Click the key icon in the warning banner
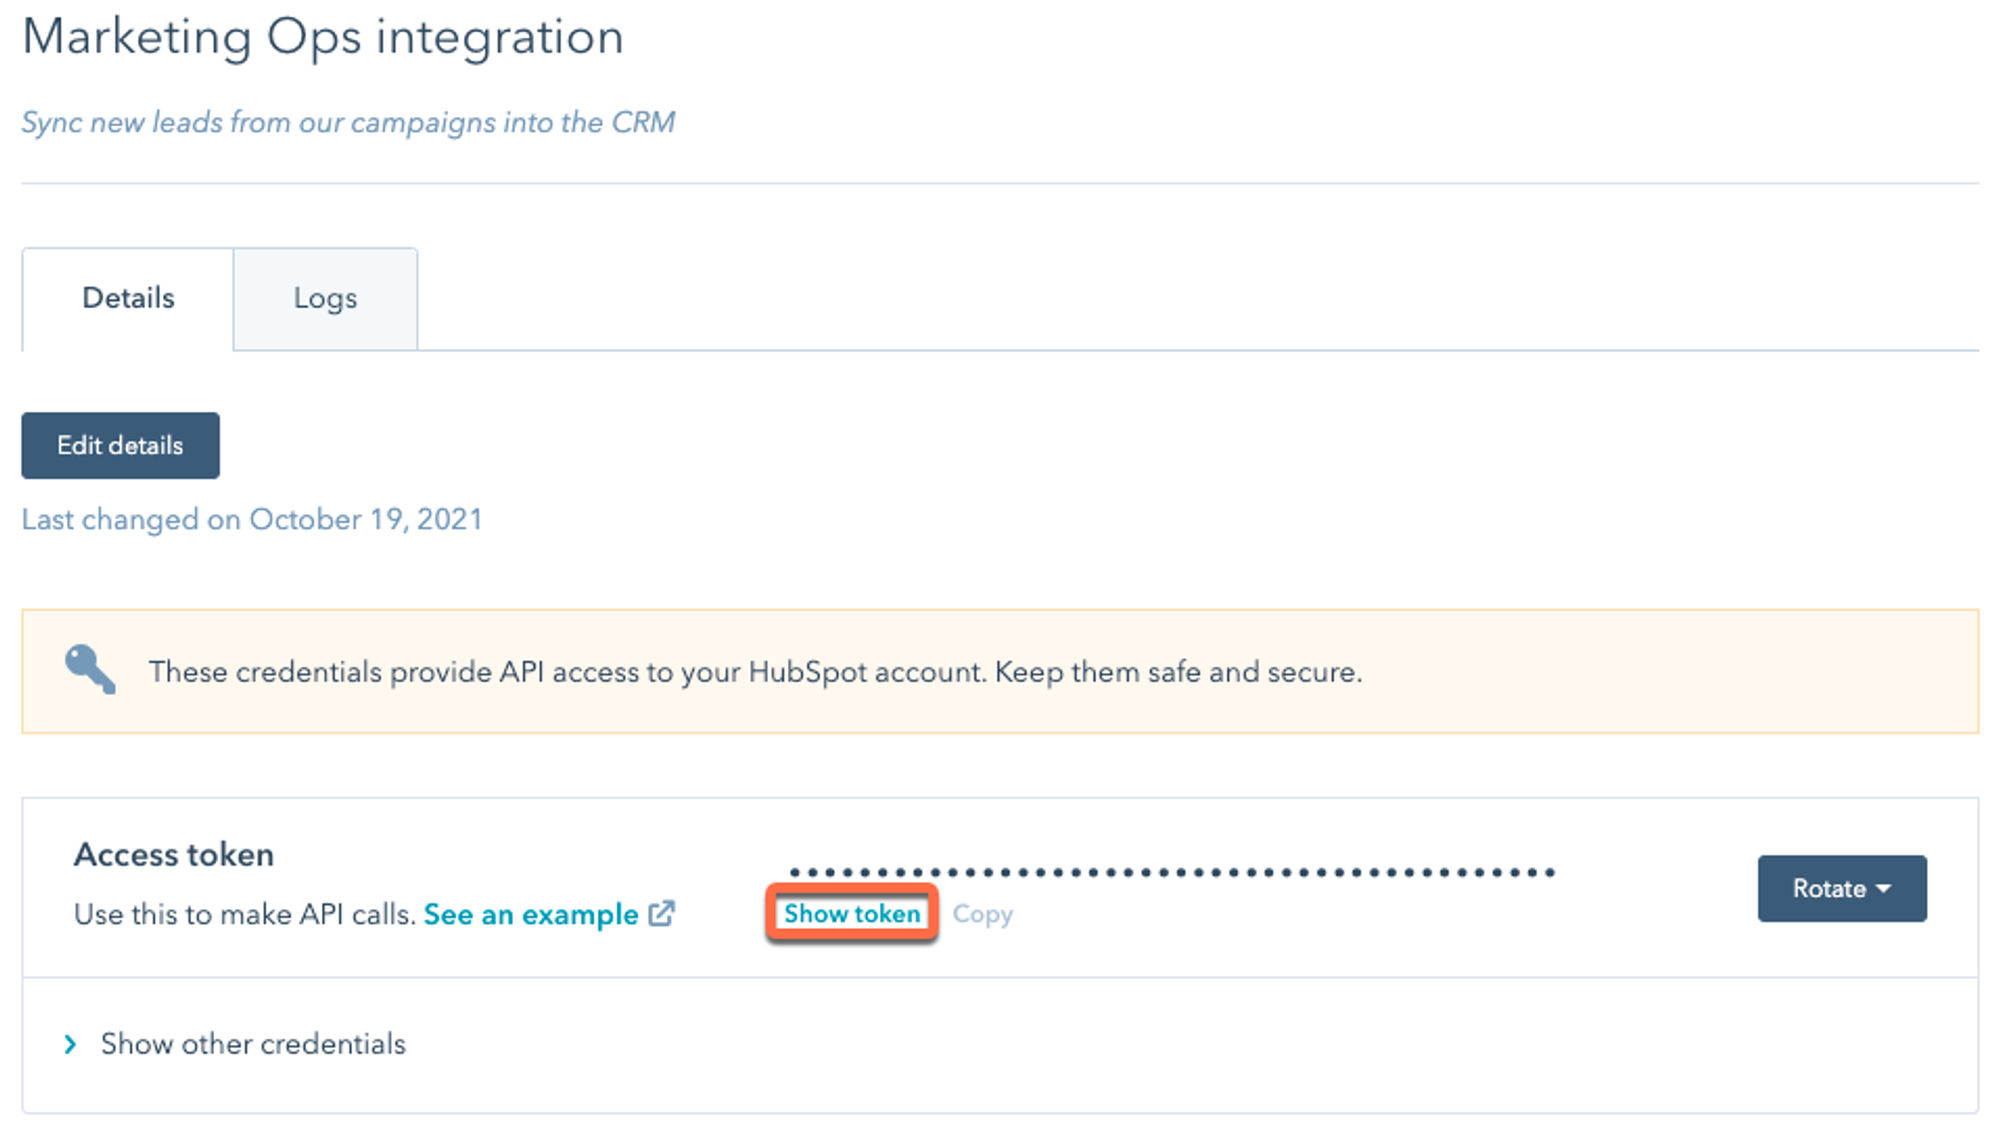Image resolution: width=2000 pixels, height=1135 pixels. (x=90, y=669)
